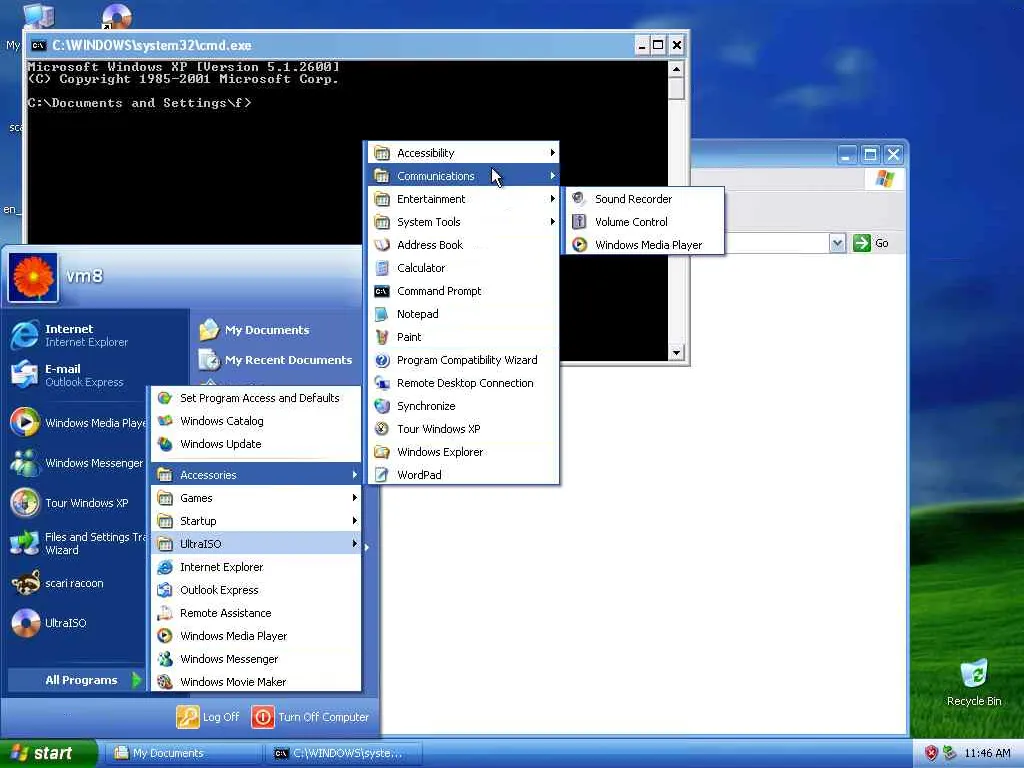Expand the UltraISO folder arrow

[355, 543]
